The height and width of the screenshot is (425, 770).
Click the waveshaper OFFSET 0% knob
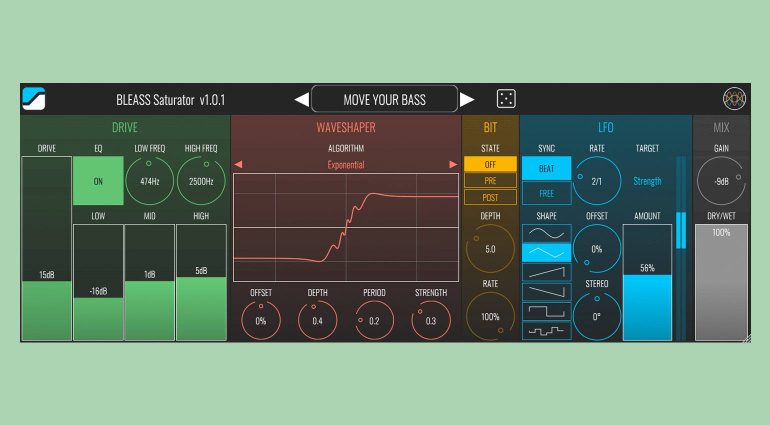(261, 321)
